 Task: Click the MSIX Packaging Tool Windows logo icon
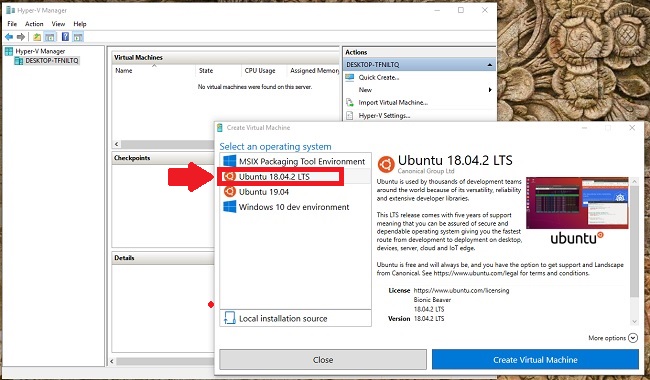230,161
